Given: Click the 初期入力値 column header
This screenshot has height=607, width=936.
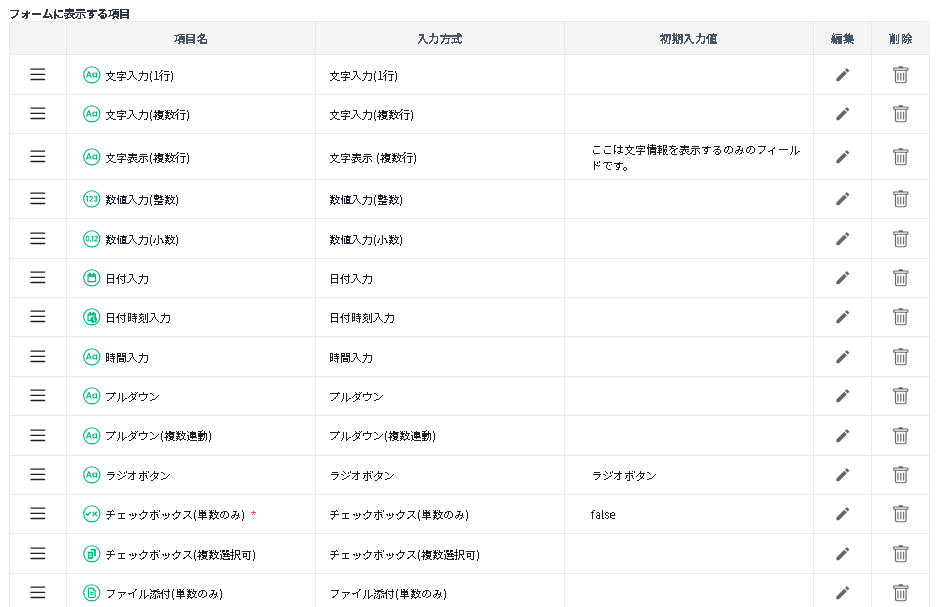Looking at the screenshot, I should click(x=688, y=39).
